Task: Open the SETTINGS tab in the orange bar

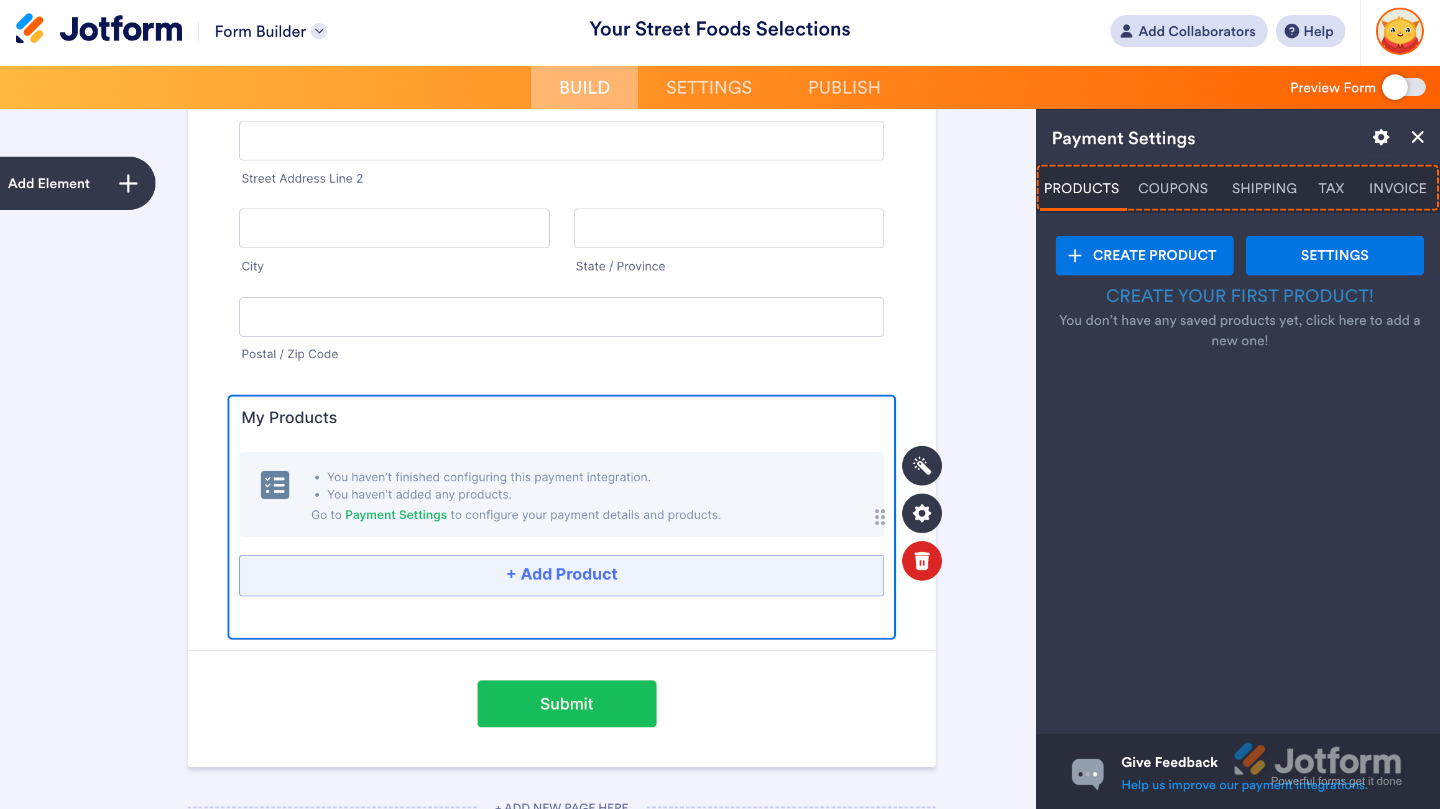Action: pos(709,88)
